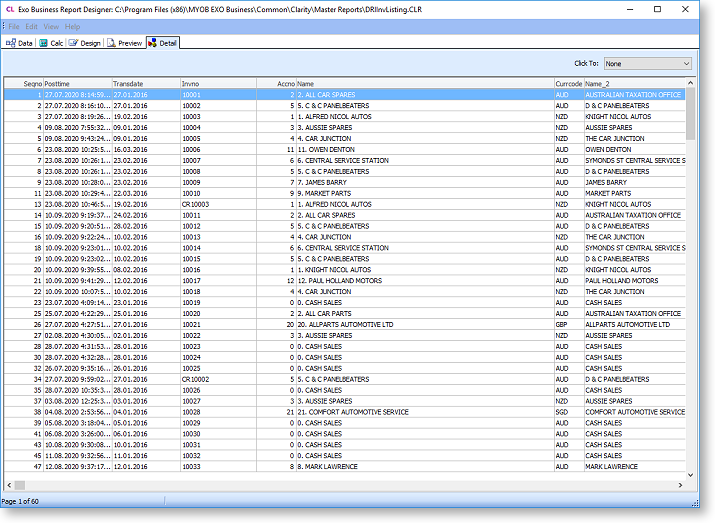Viewport: 715px width, 523px height.
Task: Click the Preview tab magnifier icon
Action: coord(111,43)
